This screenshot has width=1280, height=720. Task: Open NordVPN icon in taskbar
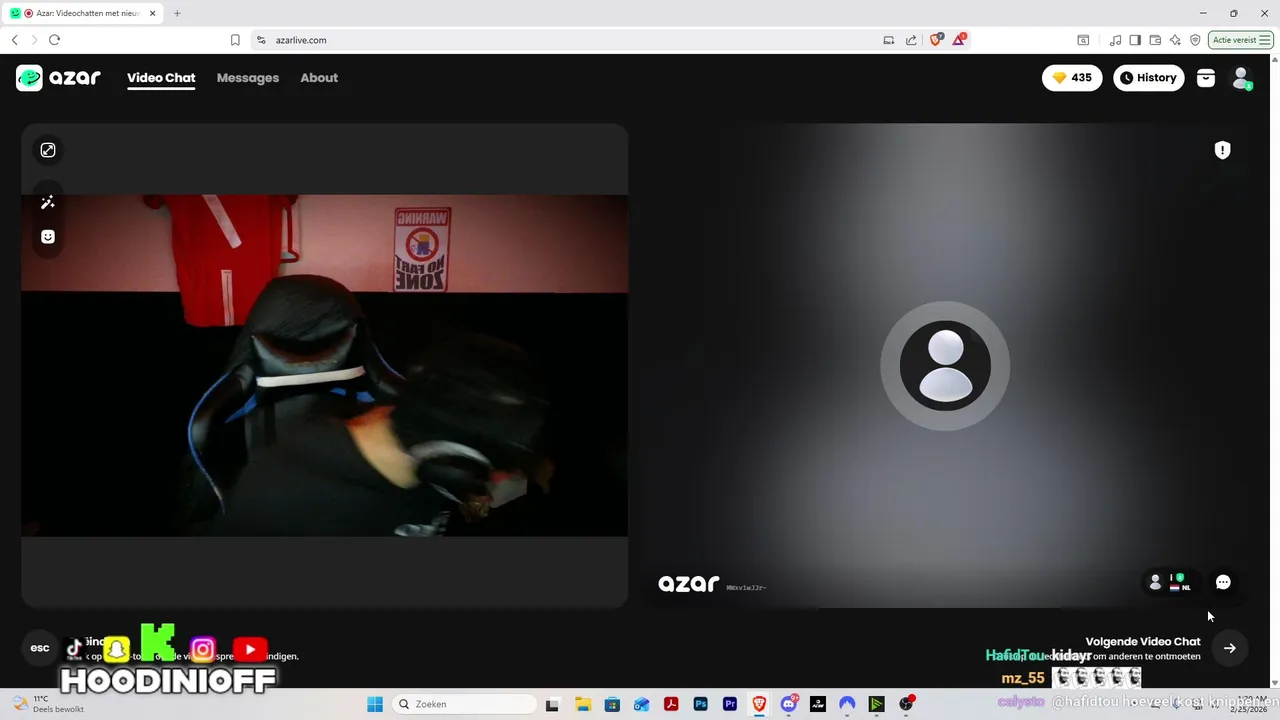847,704
